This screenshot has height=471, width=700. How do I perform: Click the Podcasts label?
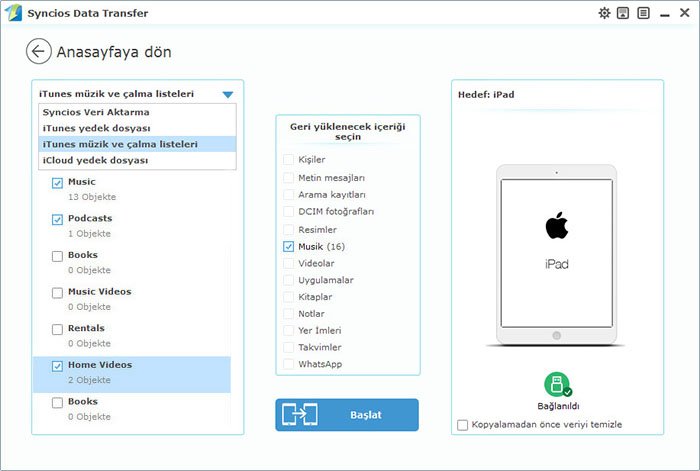pos(90,218)
